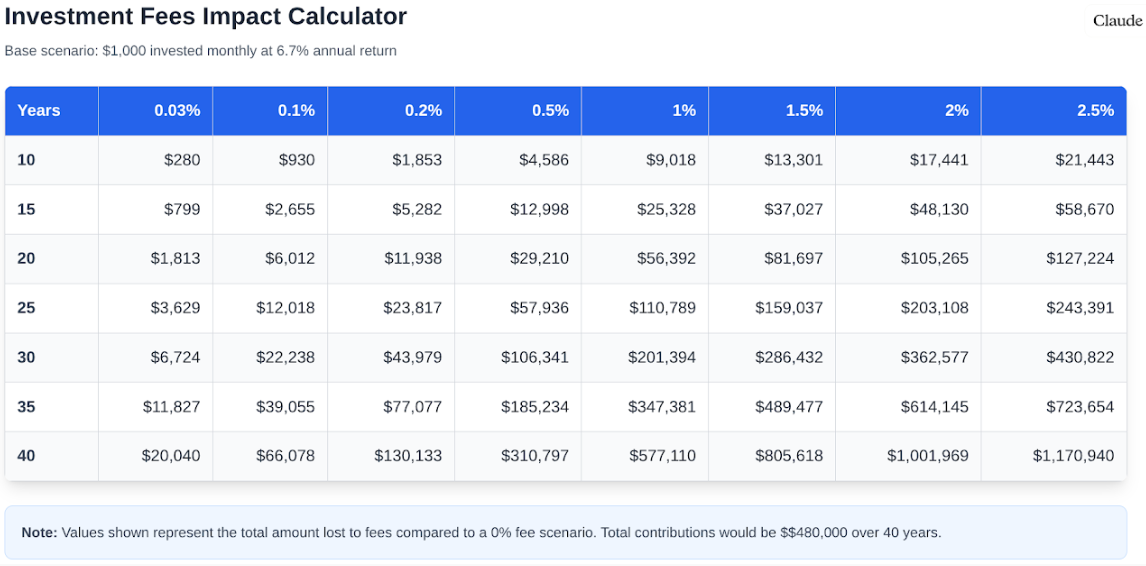Select the 0.1% fee column header
1146x566 pixels.
click(296, 110)
